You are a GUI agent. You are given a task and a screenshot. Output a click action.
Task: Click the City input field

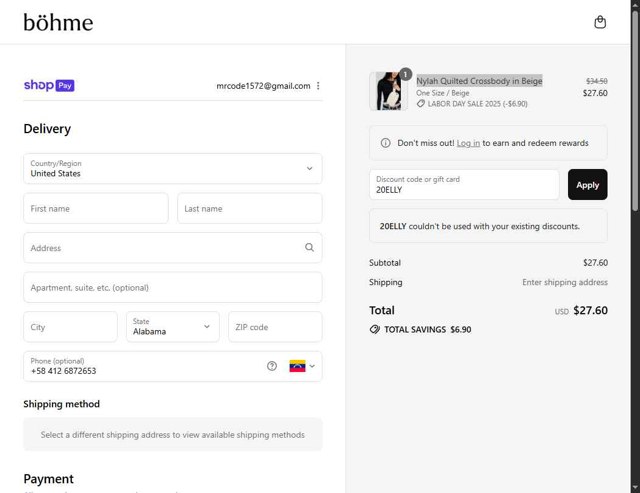click(x=70, y=327)
